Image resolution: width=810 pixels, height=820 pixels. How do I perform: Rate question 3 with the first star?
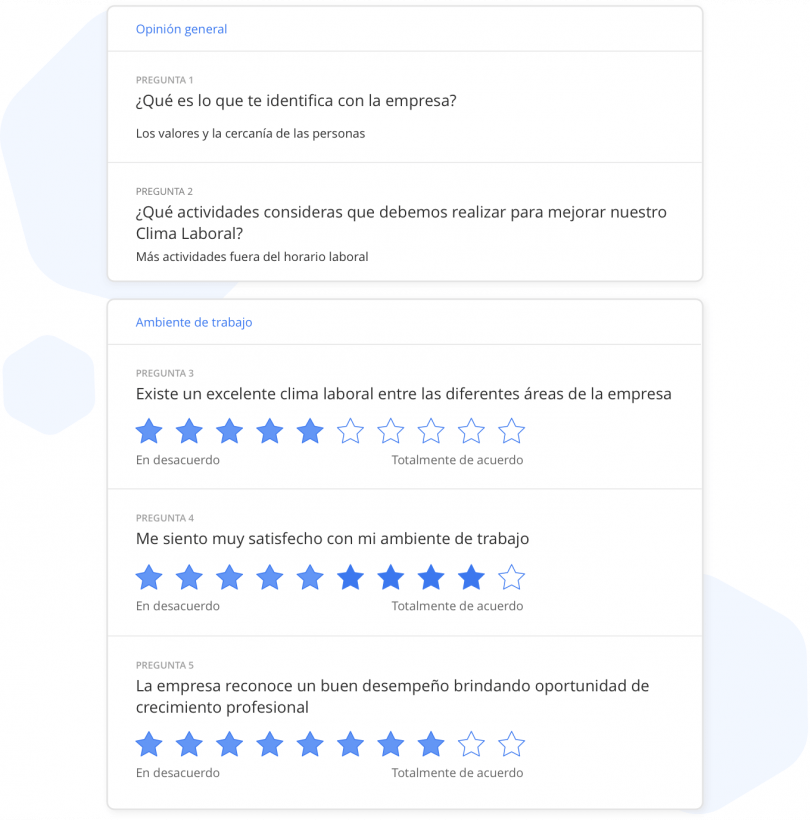[149, 431]
